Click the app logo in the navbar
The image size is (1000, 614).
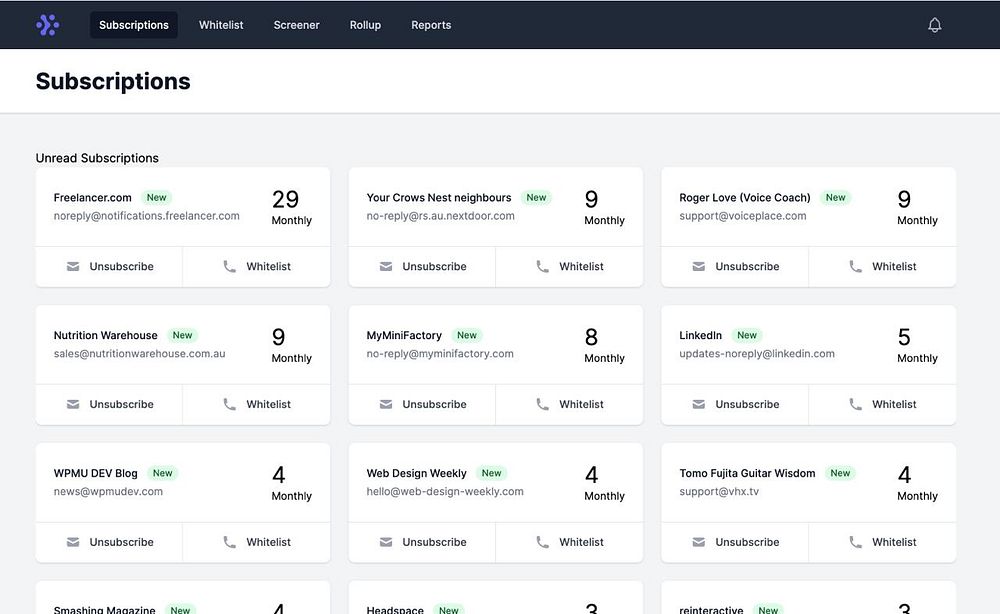pos(48,25)
